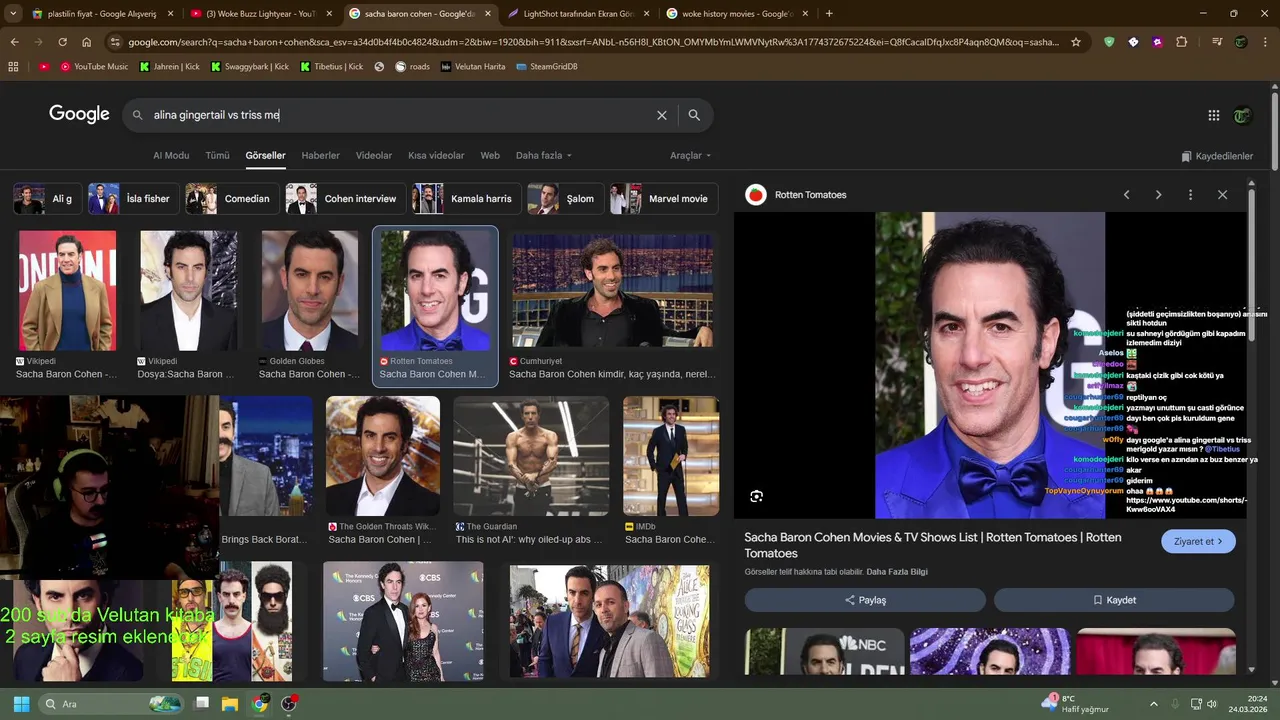Show hidden system tray icons
The width and height of the screenshot is (1280, 720).
1153,704
